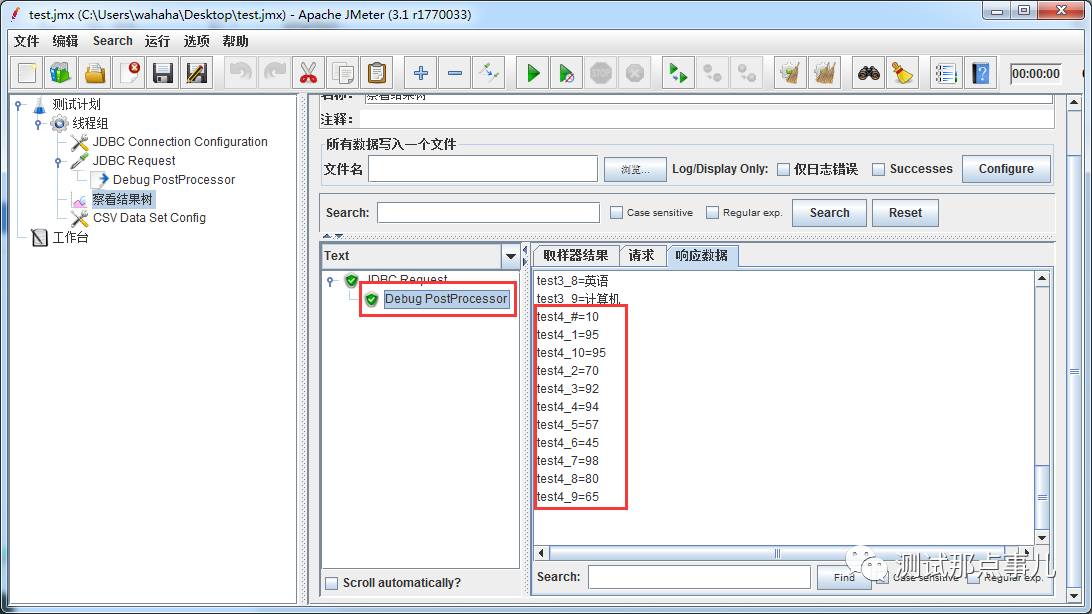This screenshot has width=1092, height=614.
Task: Open the Text renderer dropdown
Action: (x=510, y=256)
